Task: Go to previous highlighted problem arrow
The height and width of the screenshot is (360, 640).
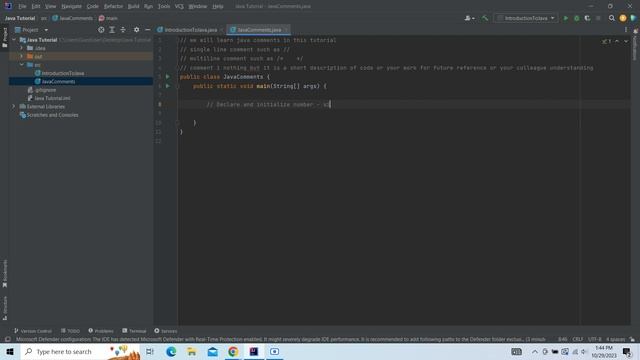Action: (x=617, y=41)
